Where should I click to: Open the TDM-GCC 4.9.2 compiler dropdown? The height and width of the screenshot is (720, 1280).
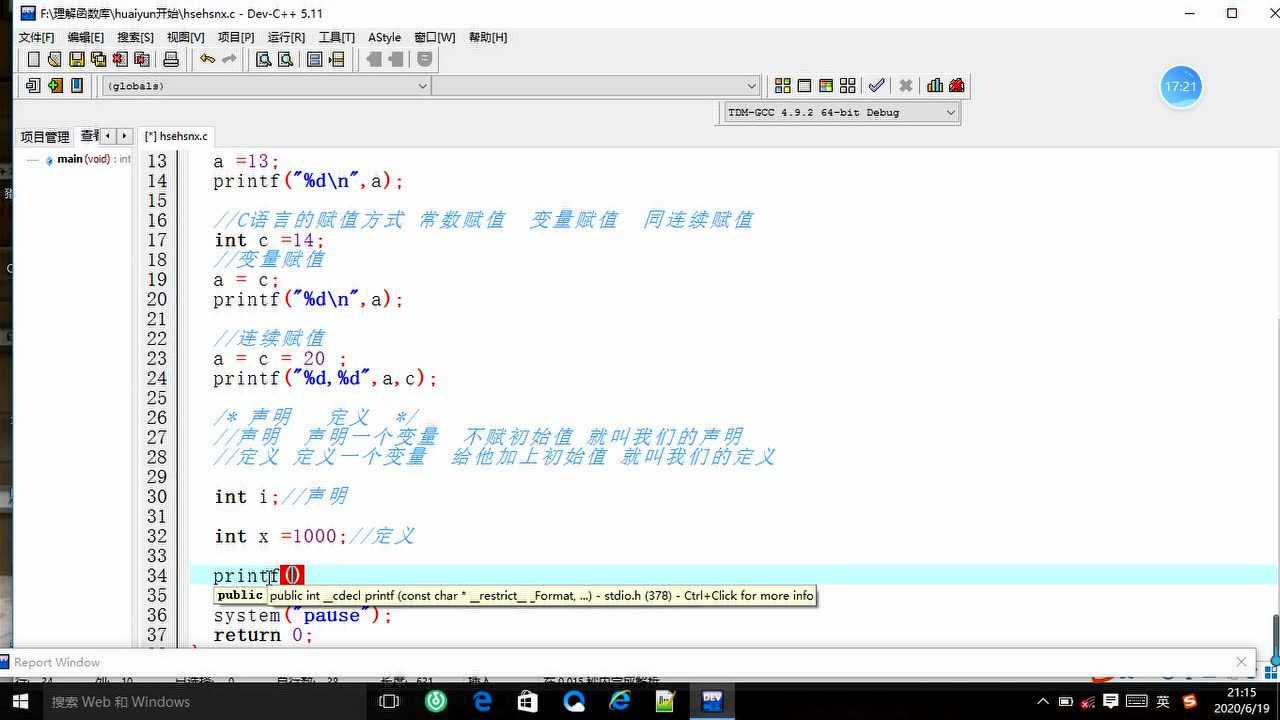[841, 113]
